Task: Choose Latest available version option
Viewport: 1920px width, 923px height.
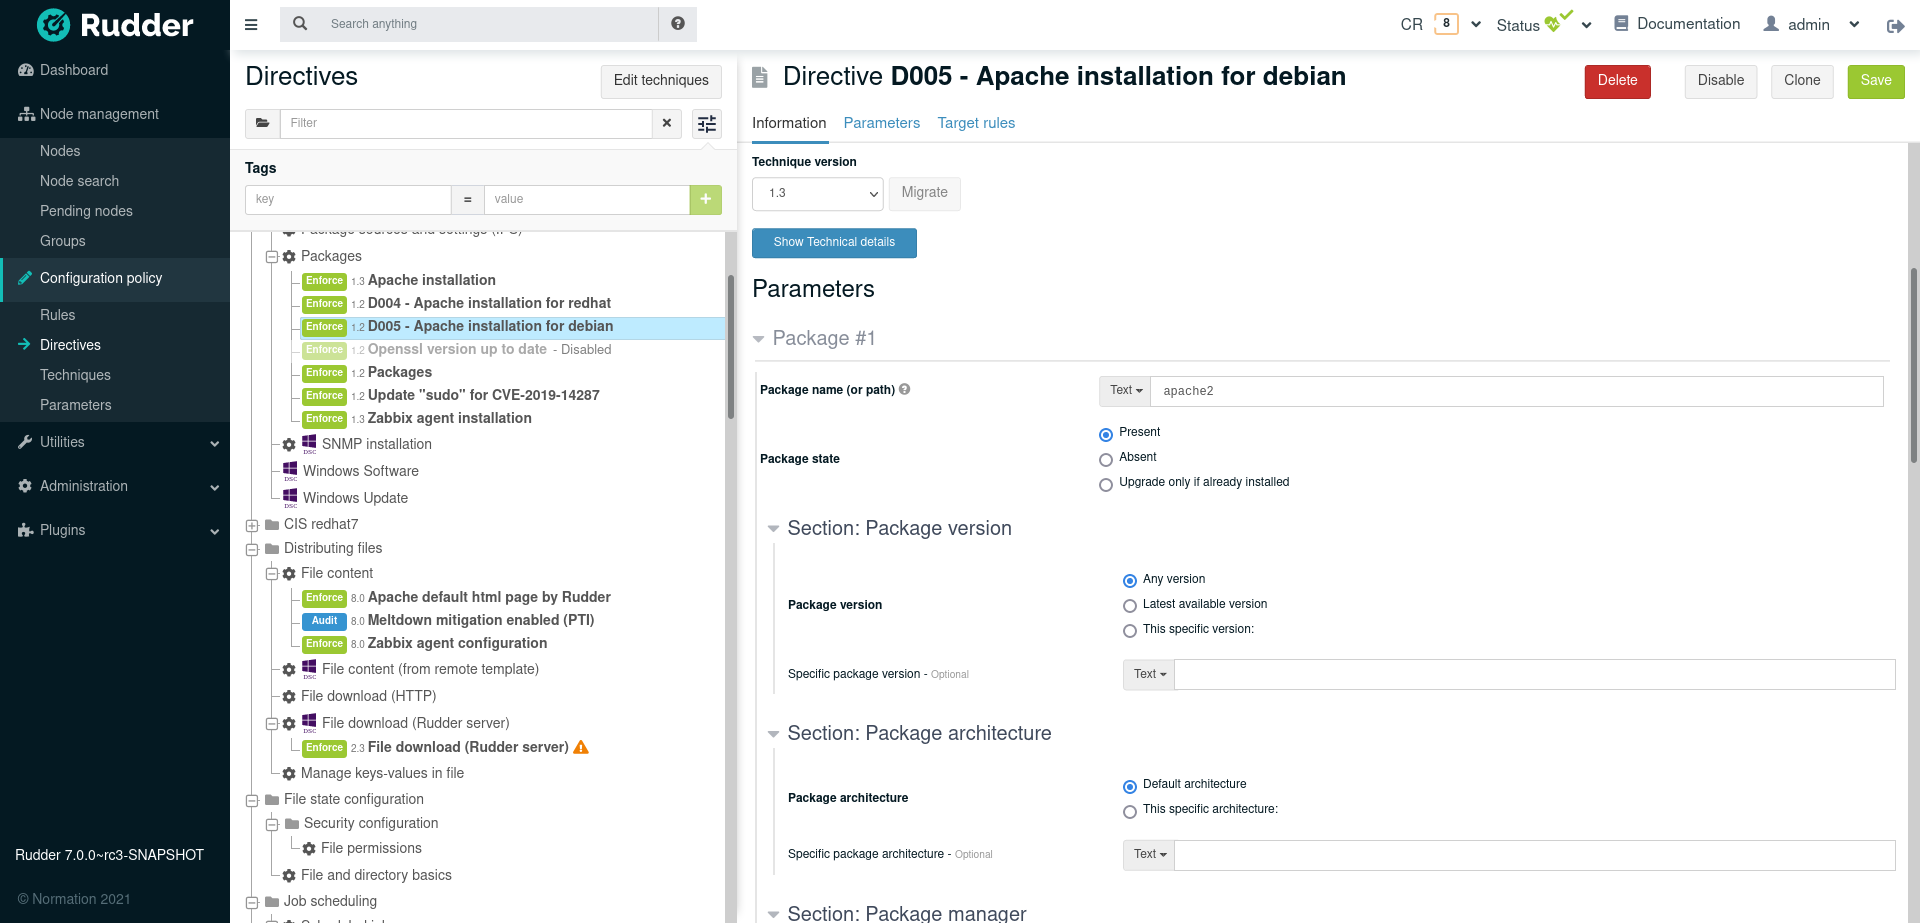Action: pyautogui.click(x=1130, y=606)
